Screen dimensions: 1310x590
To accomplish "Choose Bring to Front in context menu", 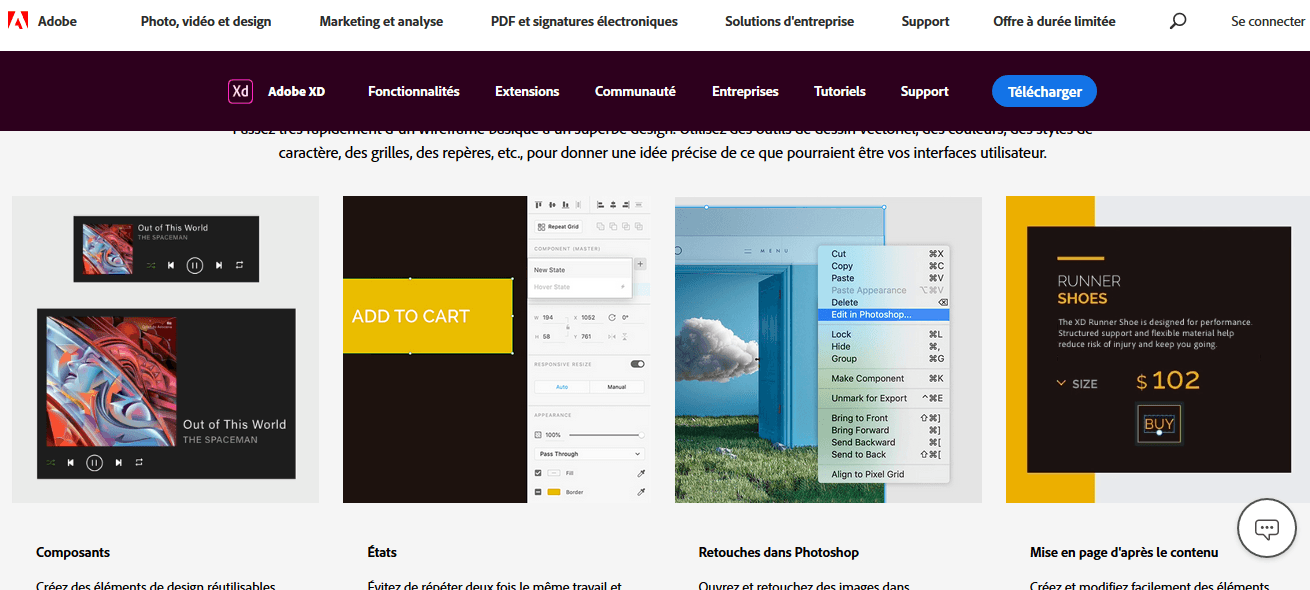I will (885, 418).
